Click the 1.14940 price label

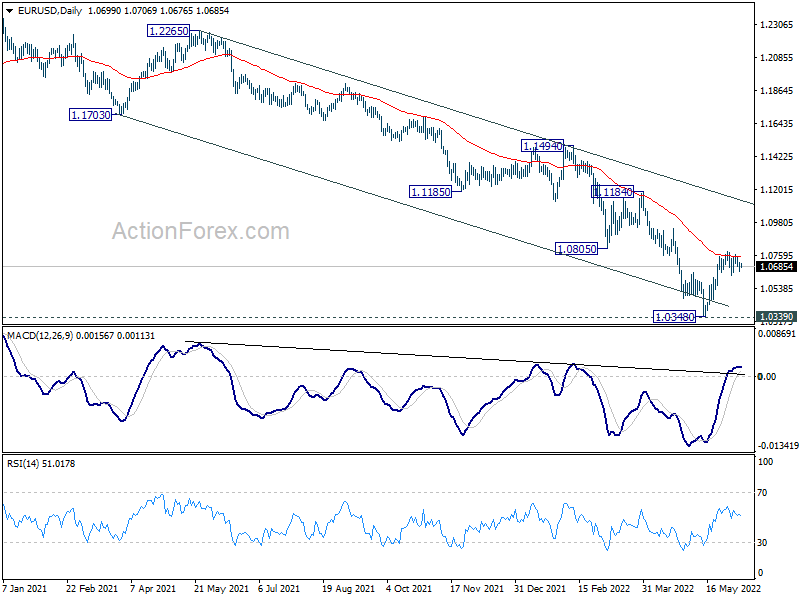(x=542, y=146)
